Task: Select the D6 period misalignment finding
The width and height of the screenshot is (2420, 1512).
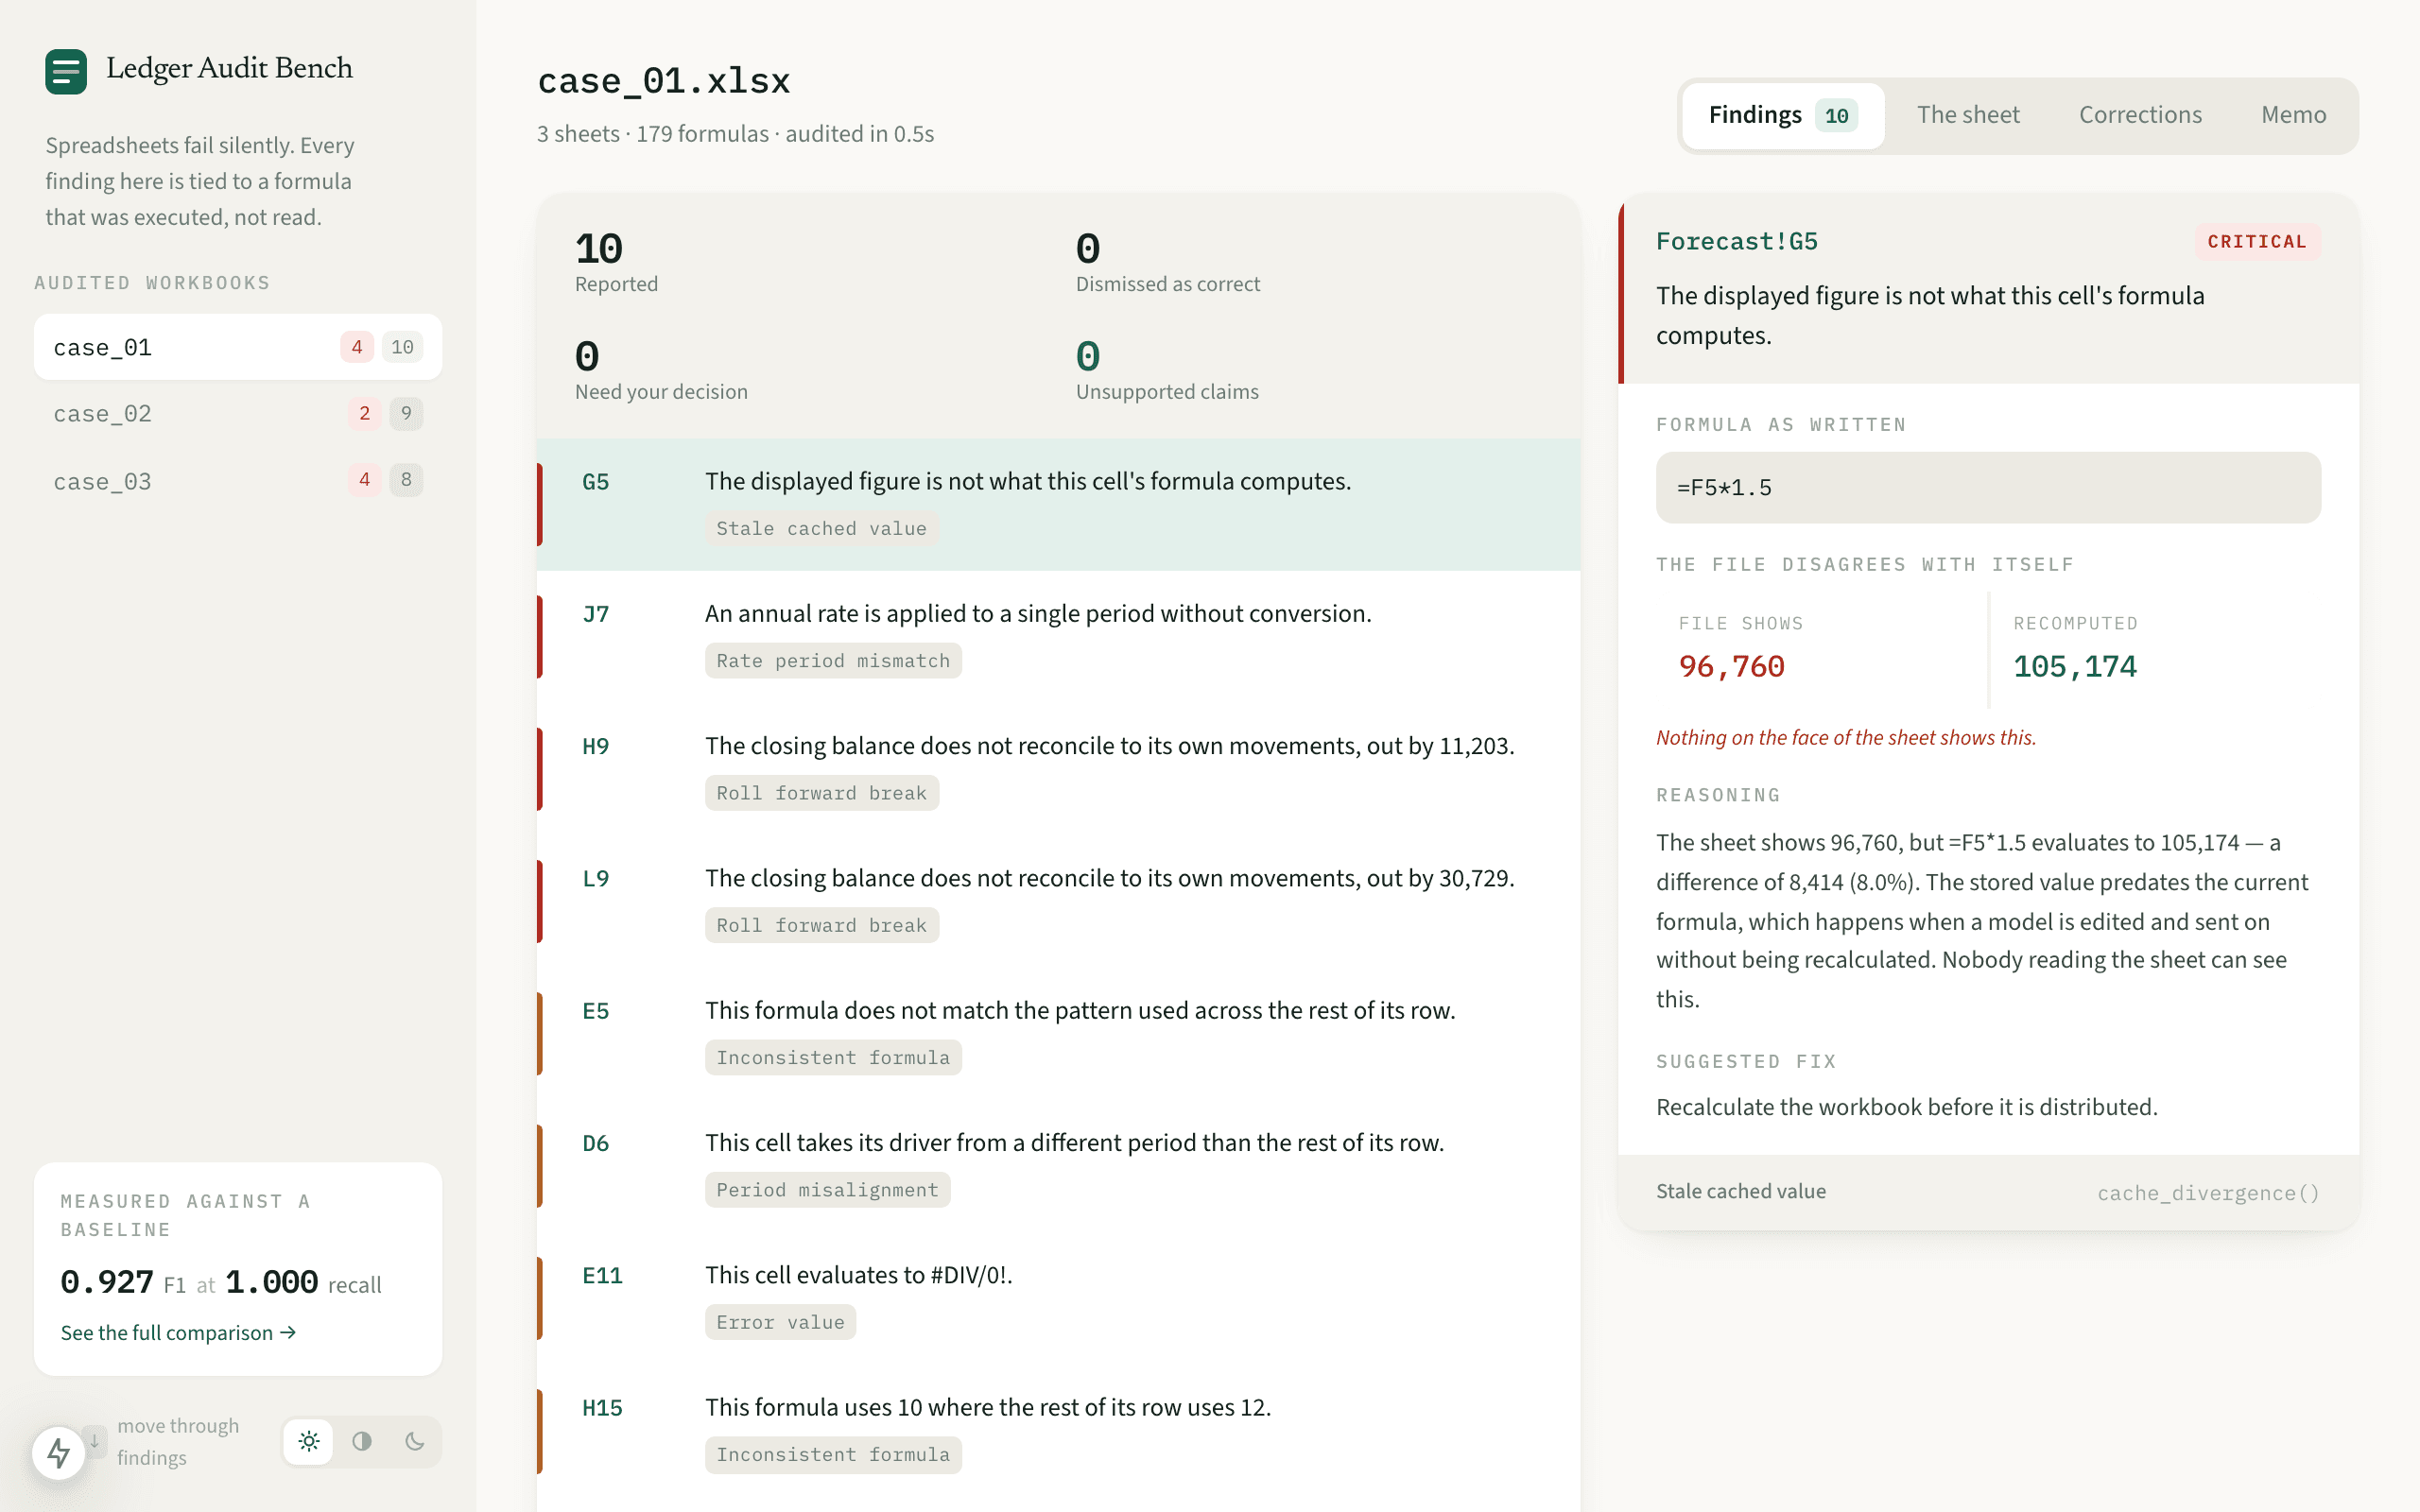Action: (x=1058, y=1164)
